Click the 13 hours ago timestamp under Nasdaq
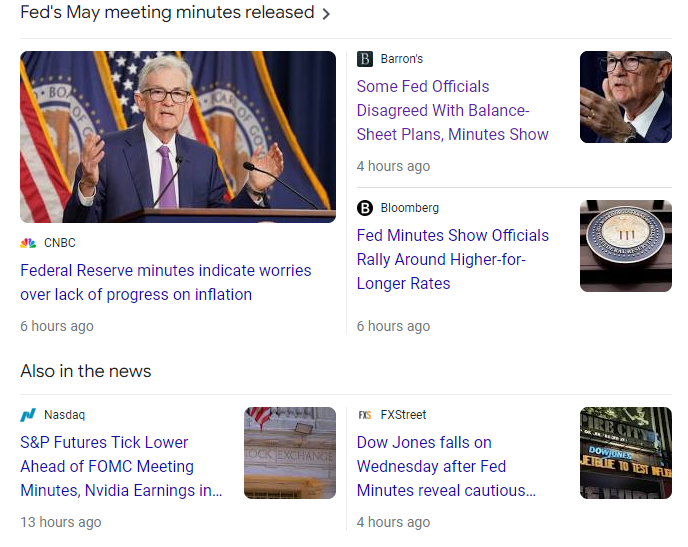 [x=61, y=522]
